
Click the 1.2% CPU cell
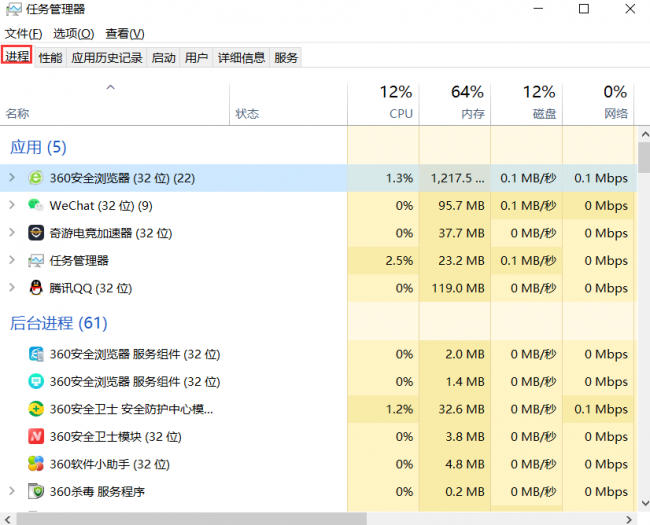tap(383, 409)
